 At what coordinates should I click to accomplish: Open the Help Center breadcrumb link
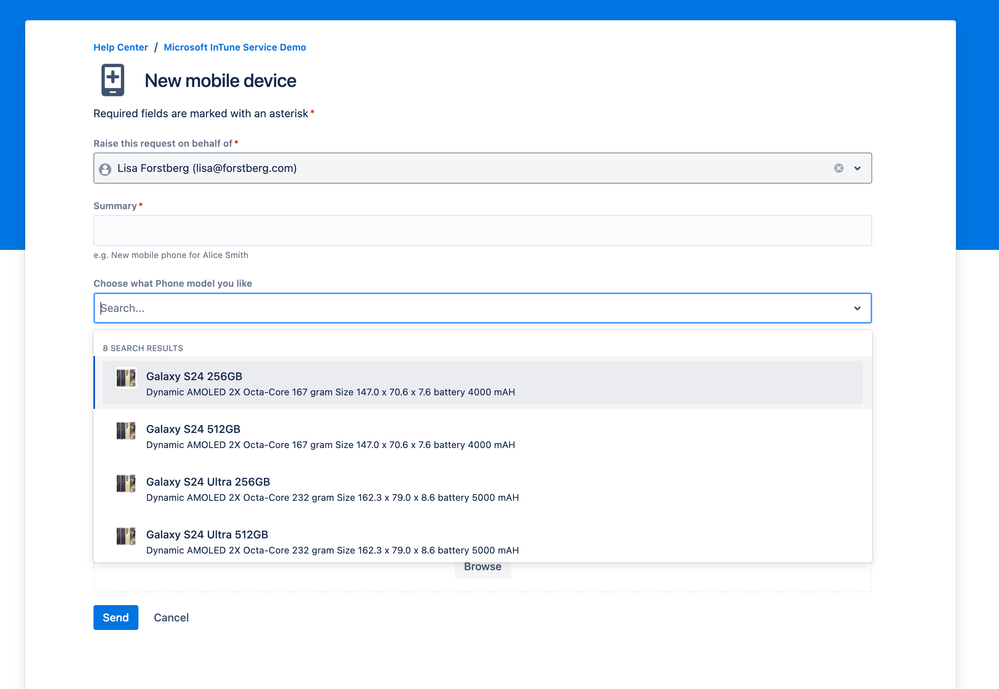[x=120, y=47]
